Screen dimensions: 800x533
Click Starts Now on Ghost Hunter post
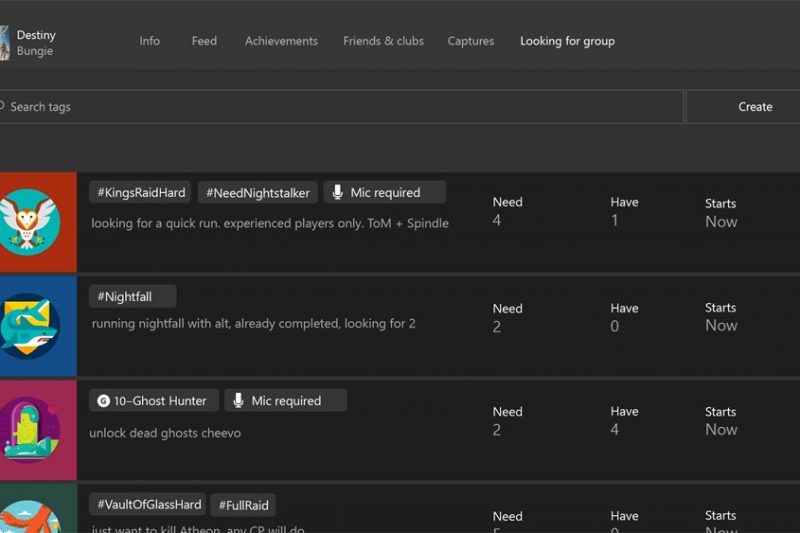(721, 421)
